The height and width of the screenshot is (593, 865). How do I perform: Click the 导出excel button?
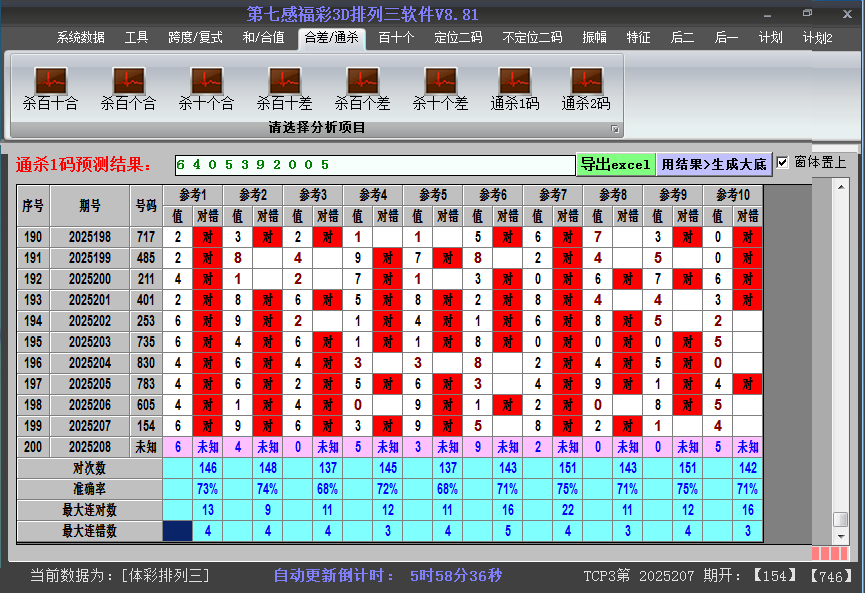coord(616,164)
